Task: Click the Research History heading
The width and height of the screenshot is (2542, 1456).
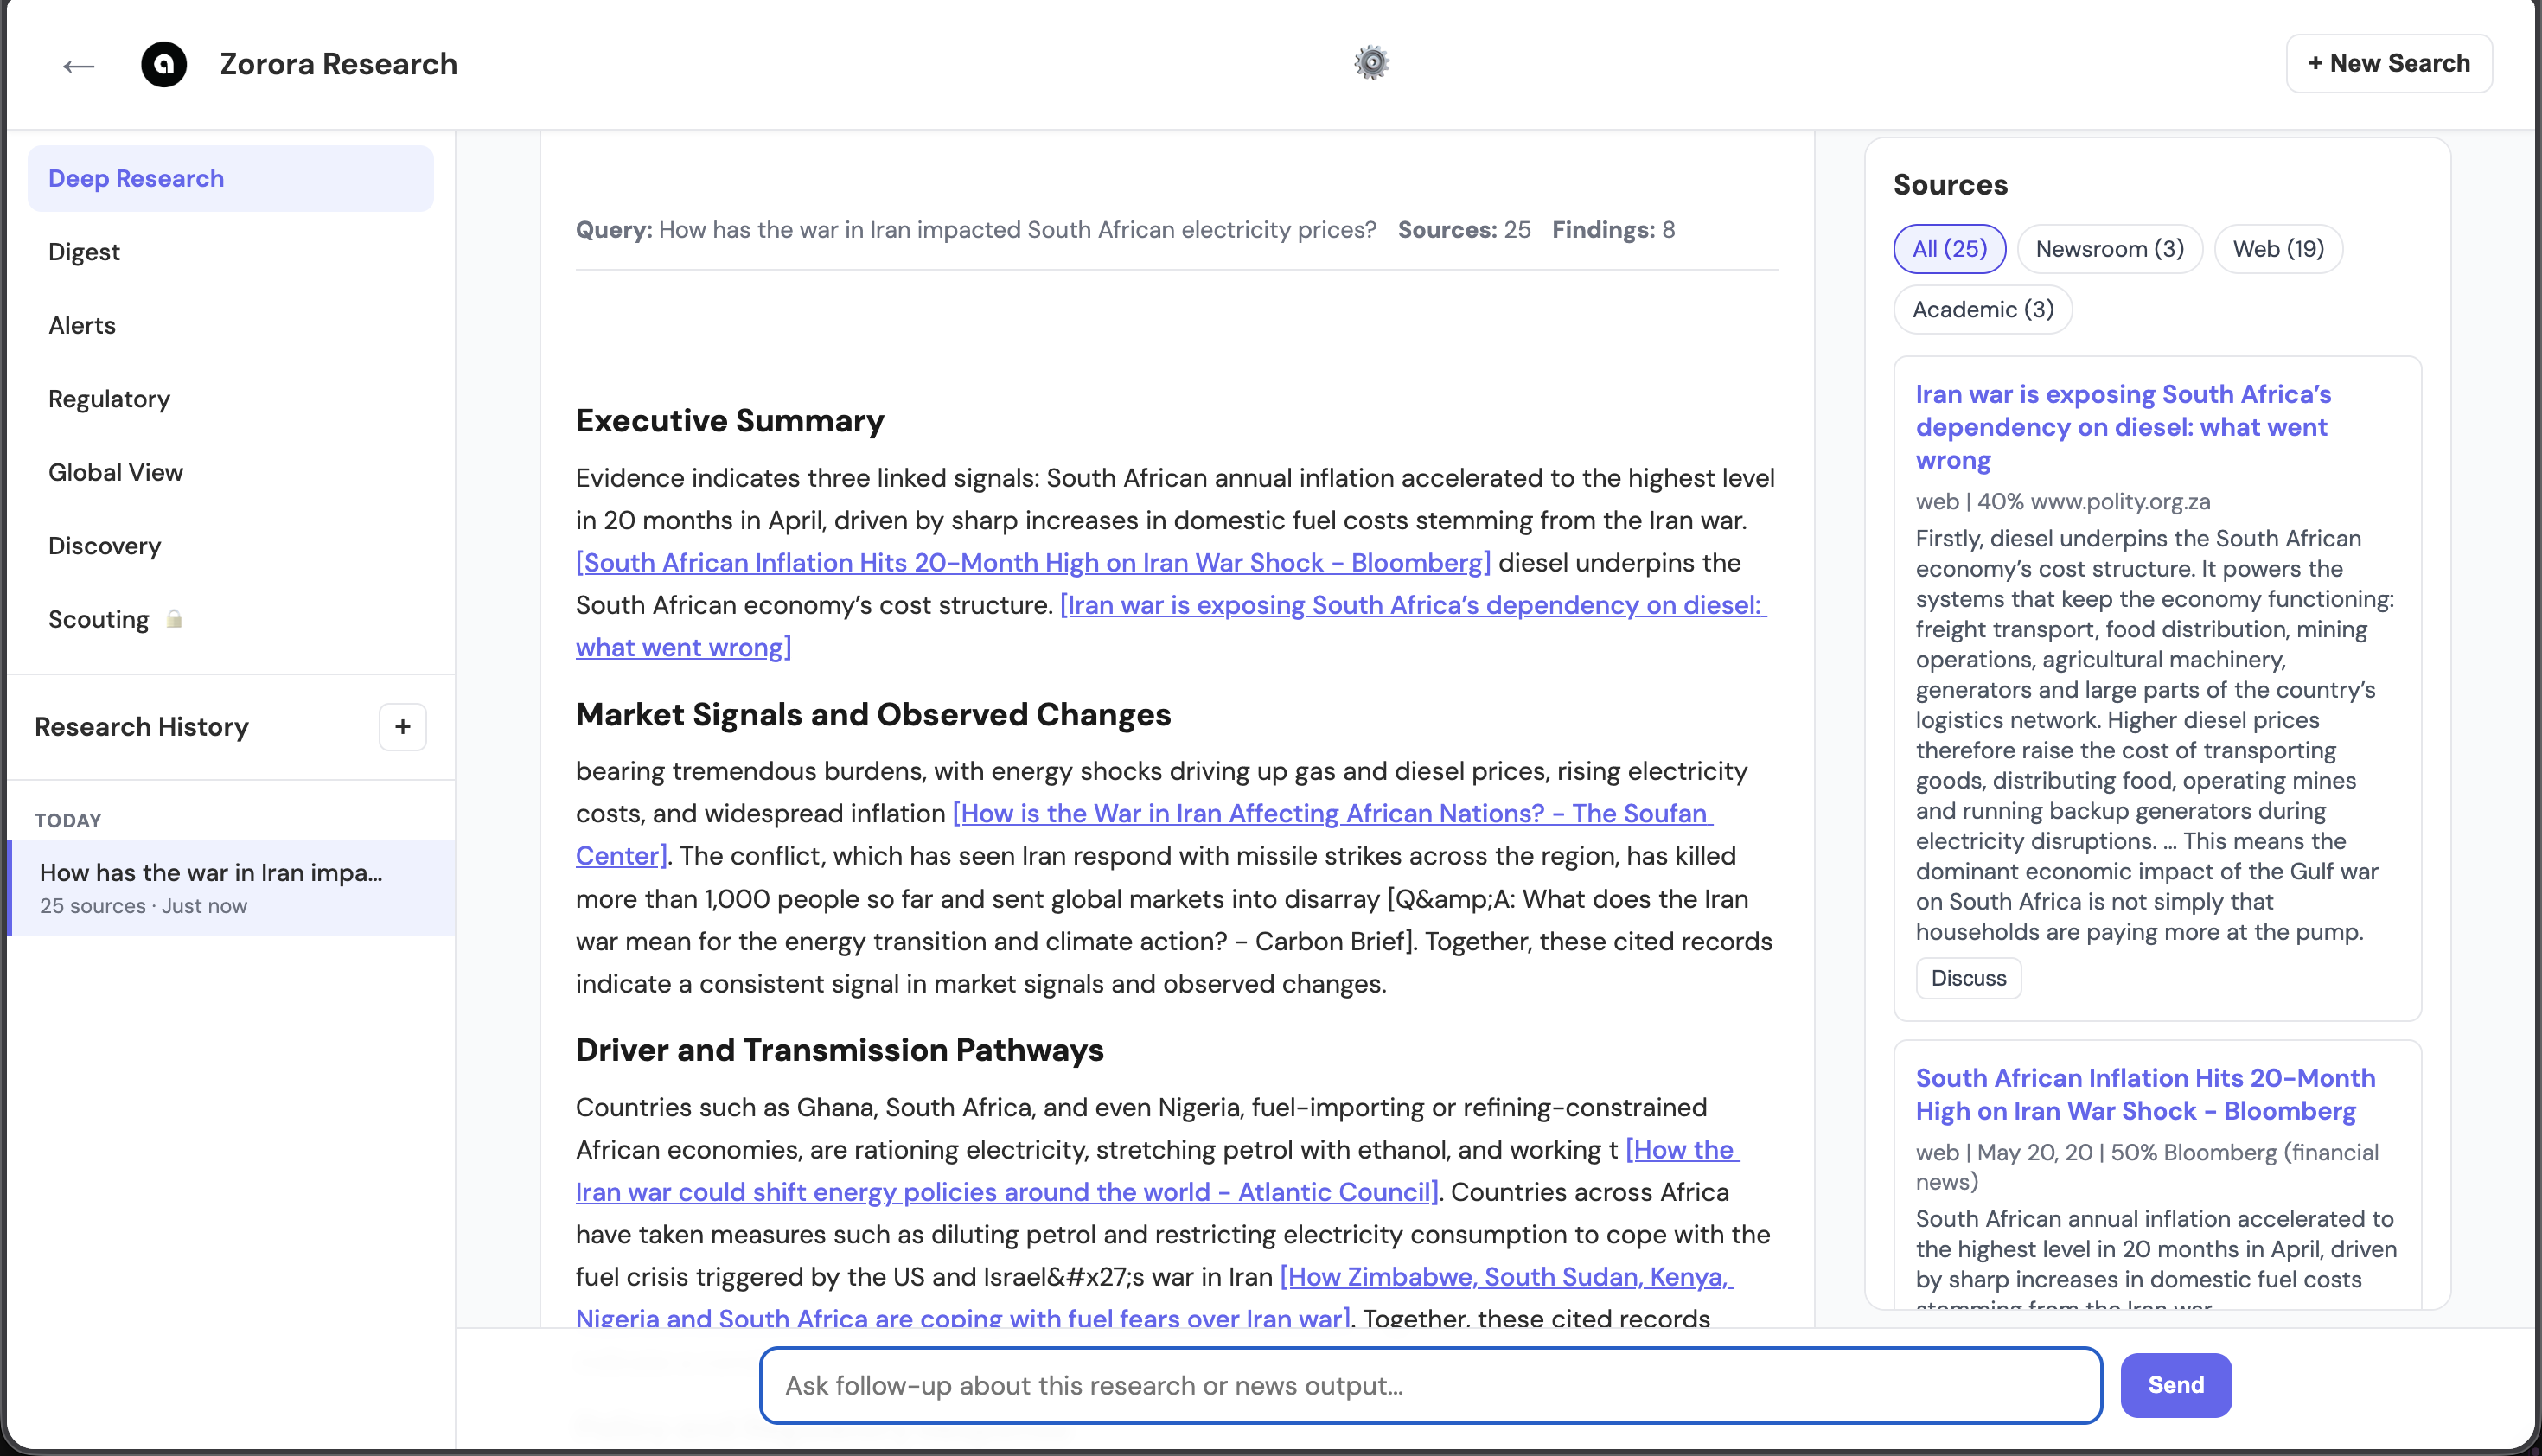Action: [141, 727]
